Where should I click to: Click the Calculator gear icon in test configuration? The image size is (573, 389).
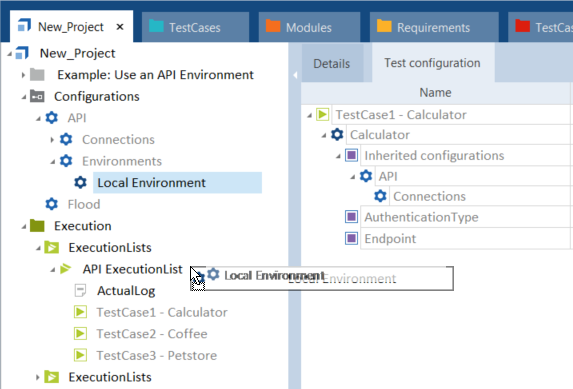click(x=337, y=135)
